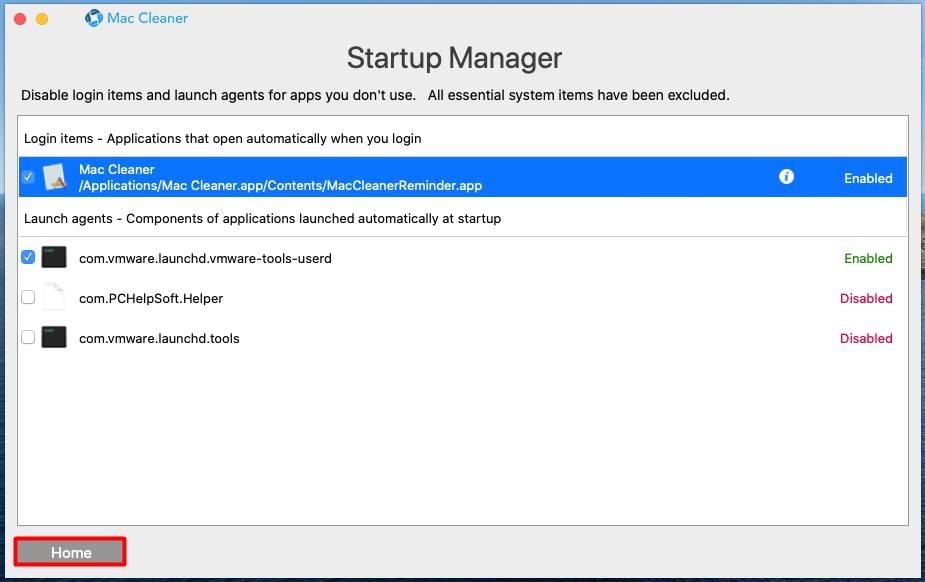Image resolution: width=925 pixels, height=582 pixels.
Task: Click the terminal icon for vmware-tools-userd
Action: pyautogui.click(x=54, y=258)
